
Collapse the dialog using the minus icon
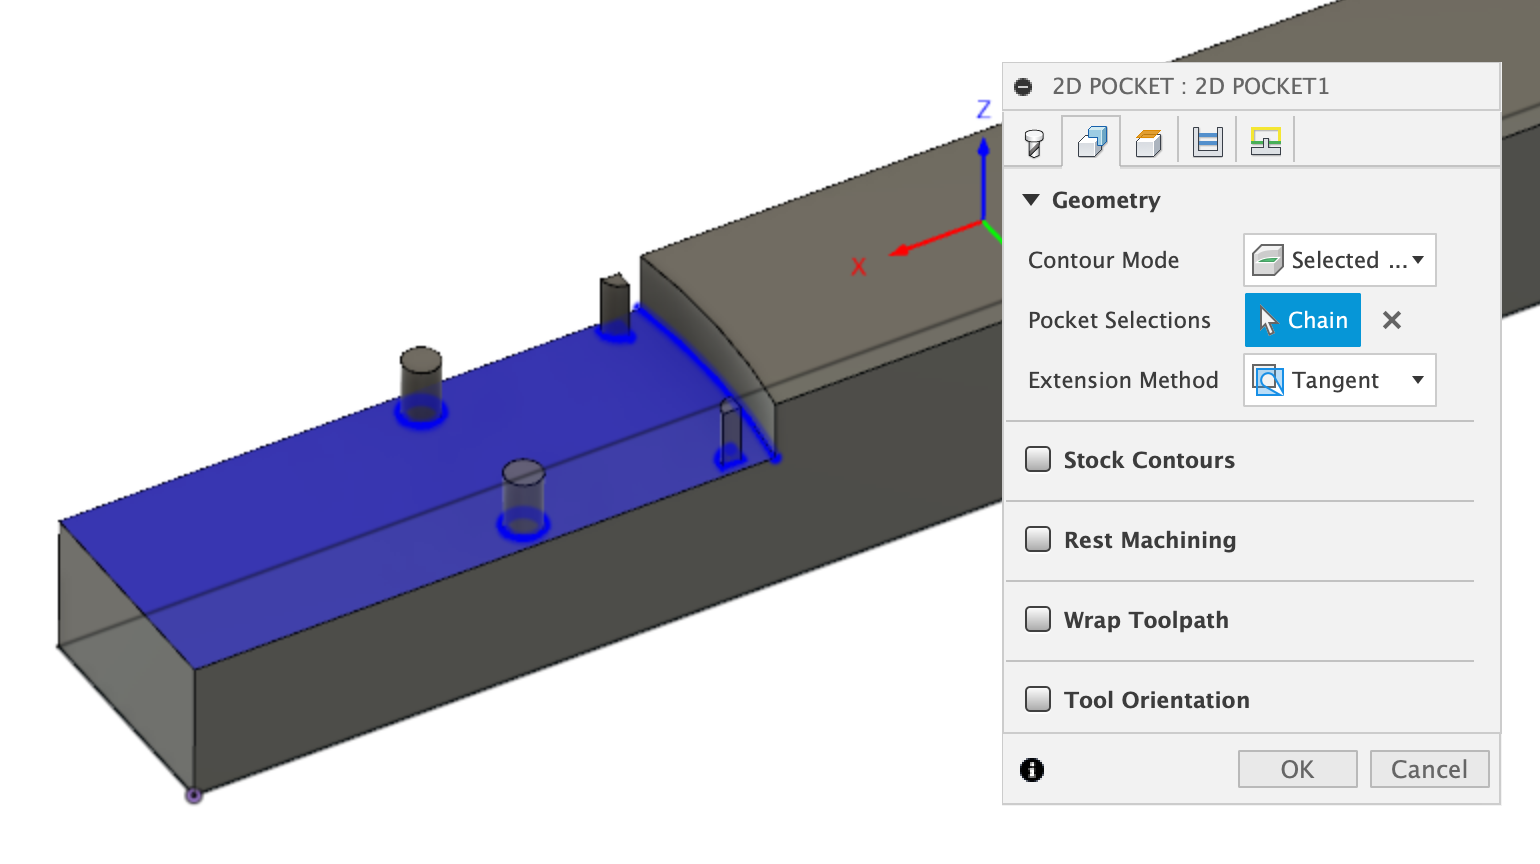(x=1022, y=87)
